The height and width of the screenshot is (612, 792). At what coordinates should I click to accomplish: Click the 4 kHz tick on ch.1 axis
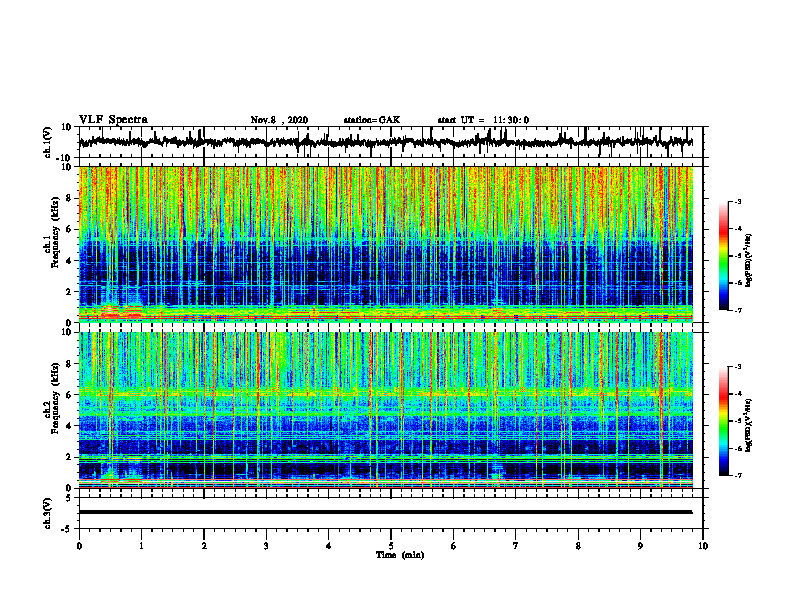click(x=68, y=261)
